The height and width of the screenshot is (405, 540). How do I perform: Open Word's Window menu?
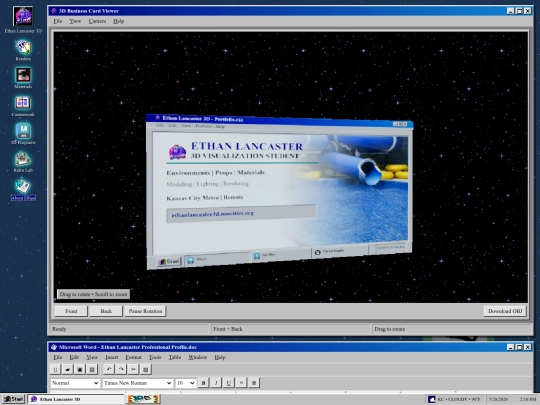click(197, 357)
